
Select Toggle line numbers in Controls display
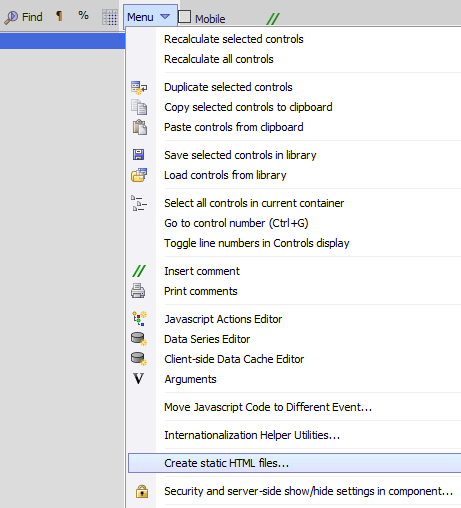point(257,243)
